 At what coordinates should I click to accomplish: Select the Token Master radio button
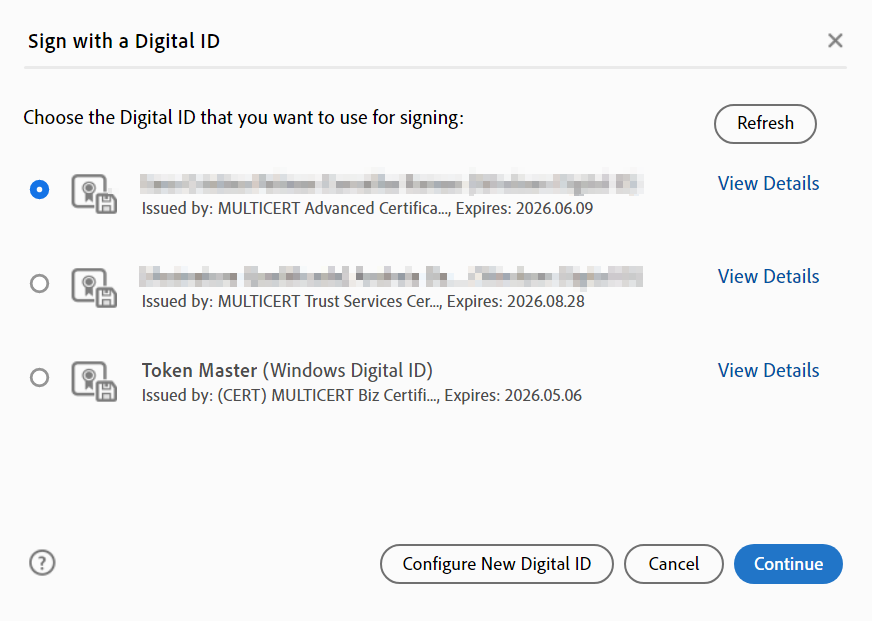[39, 378]
